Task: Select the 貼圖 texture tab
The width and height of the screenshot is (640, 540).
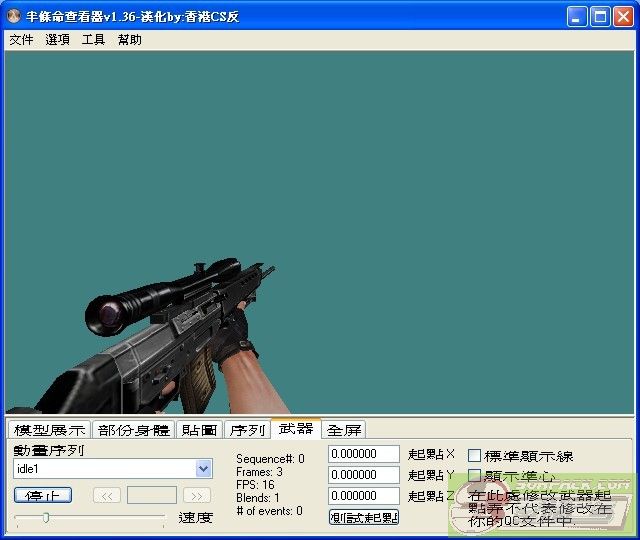Action: [199, 430]
